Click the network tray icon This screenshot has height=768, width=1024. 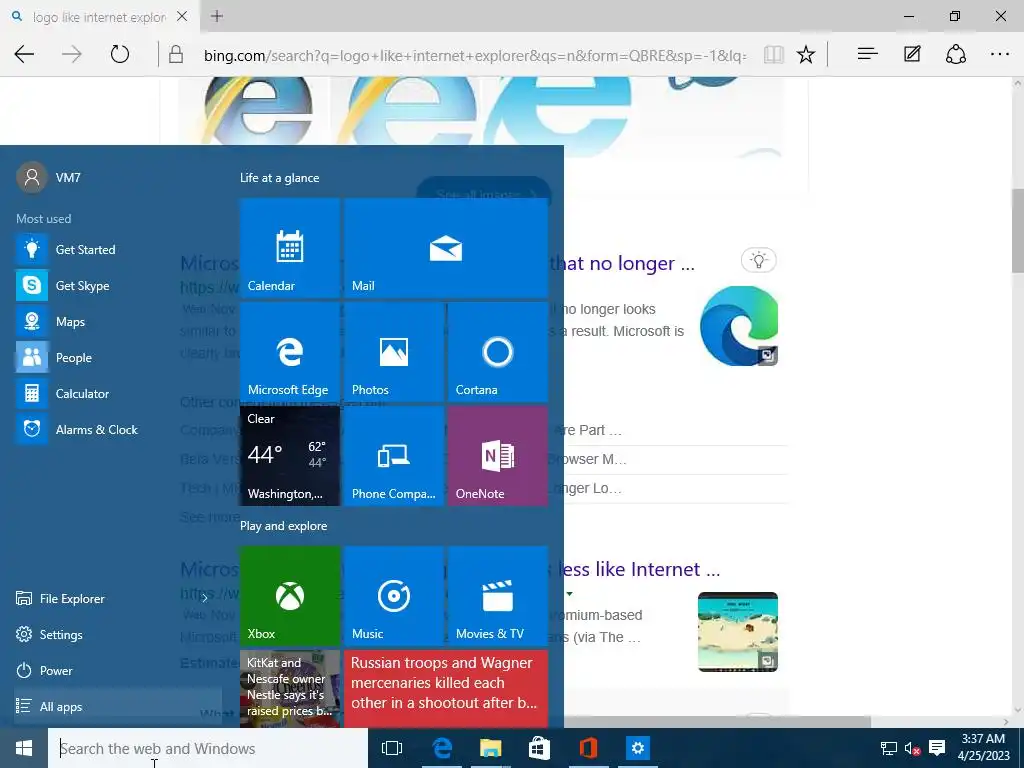click(888, 748)
